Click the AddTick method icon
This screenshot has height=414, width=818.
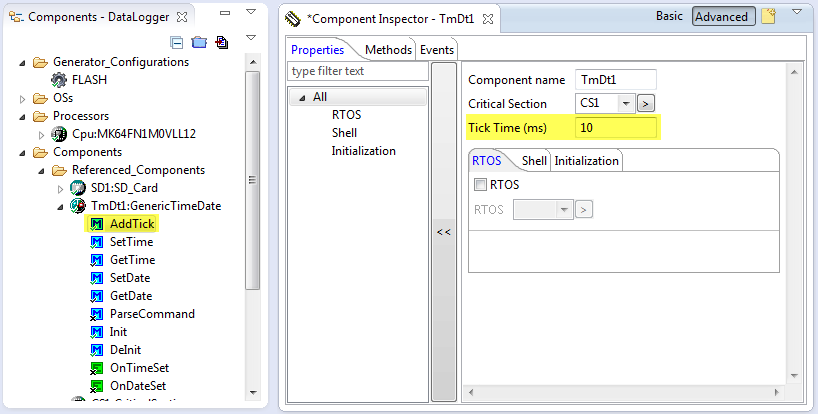(x=97, y=224)
